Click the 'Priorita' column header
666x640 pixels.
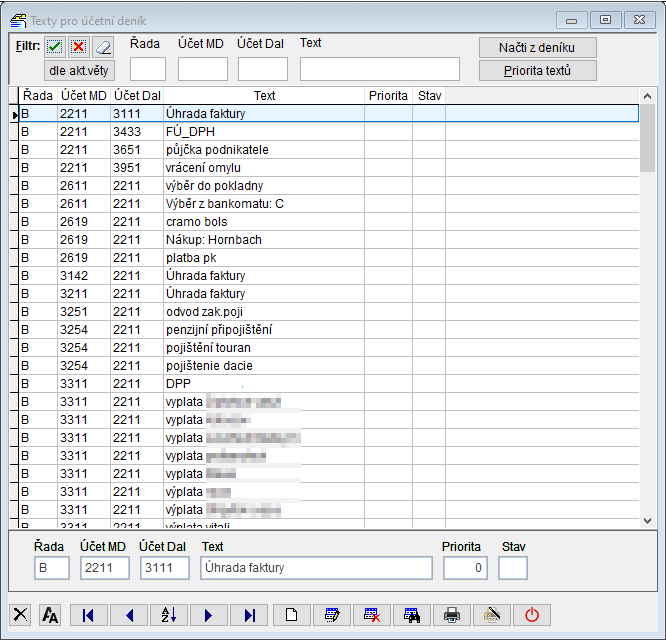coord(388,96)
